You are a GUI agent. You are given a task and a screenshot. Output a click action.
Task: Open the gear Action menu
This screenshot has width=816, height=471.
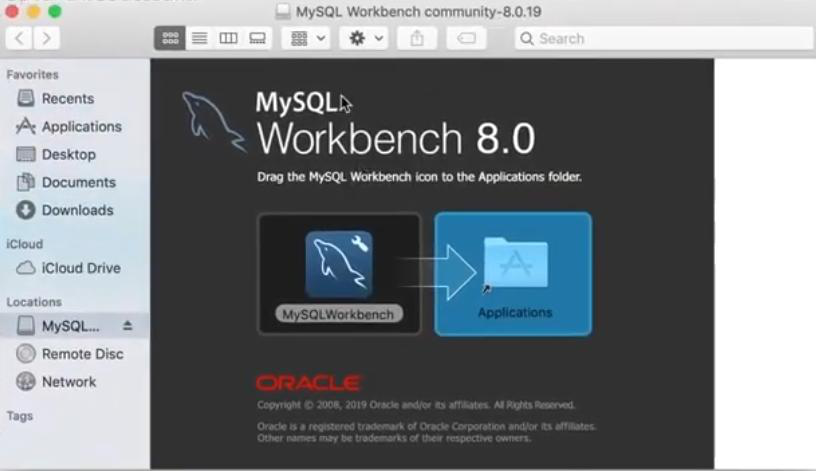[x=365, y=39]
